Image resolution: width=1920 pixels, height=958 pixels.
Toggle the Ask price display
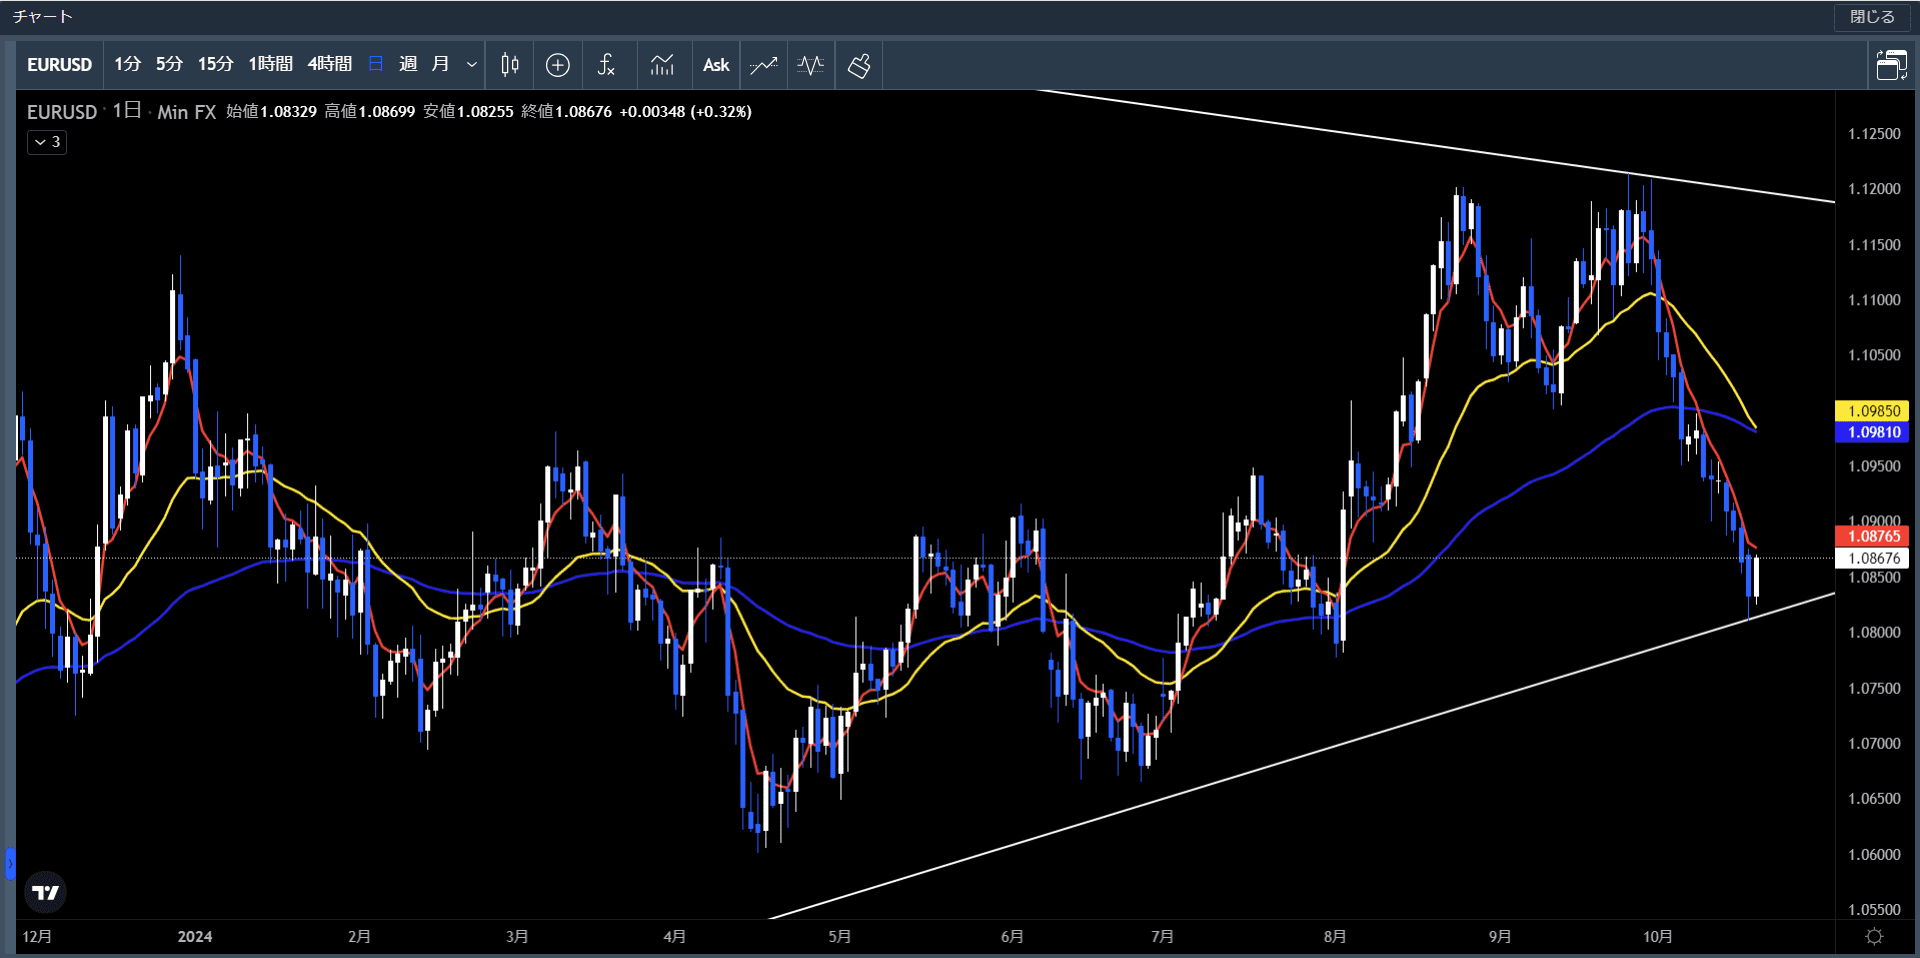coord(716,65)
